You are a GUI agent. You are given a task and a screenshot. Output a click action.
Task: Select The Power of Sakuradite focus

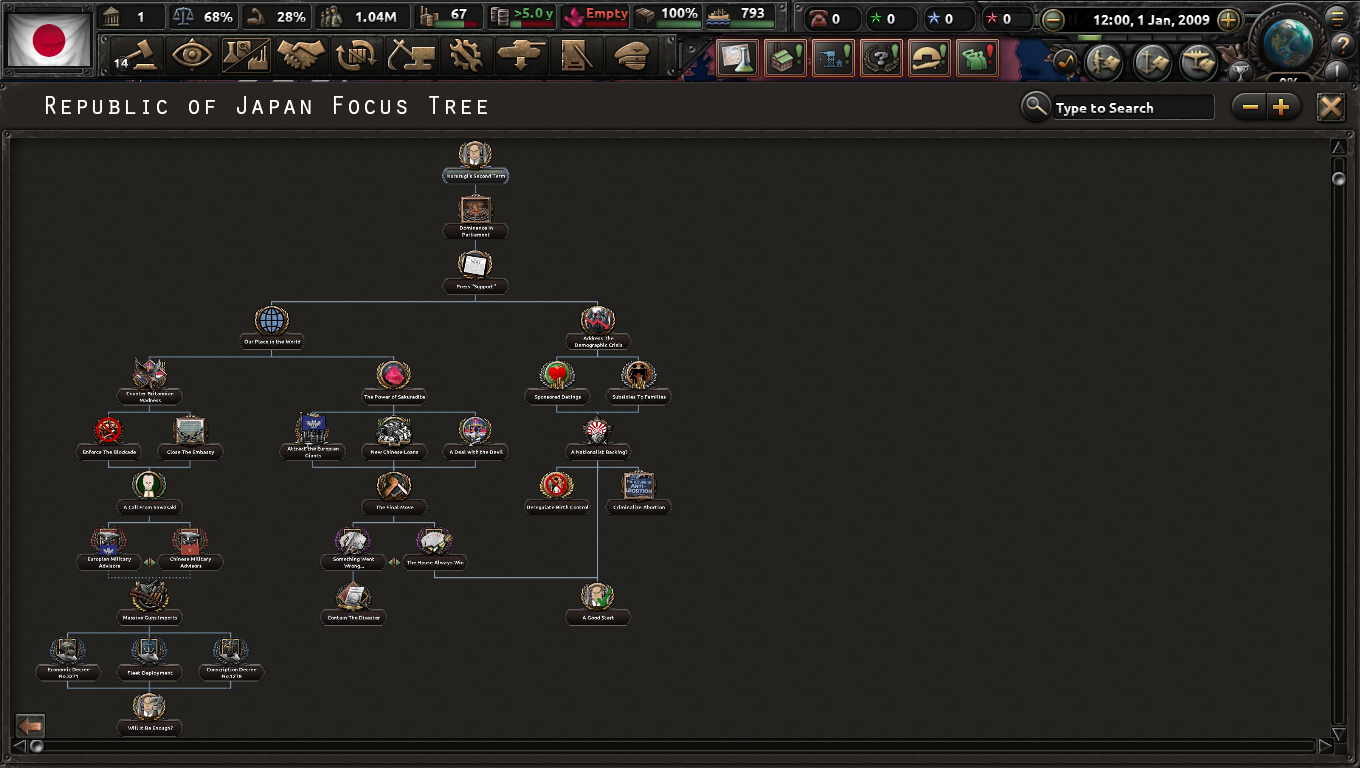coord(393,383)
